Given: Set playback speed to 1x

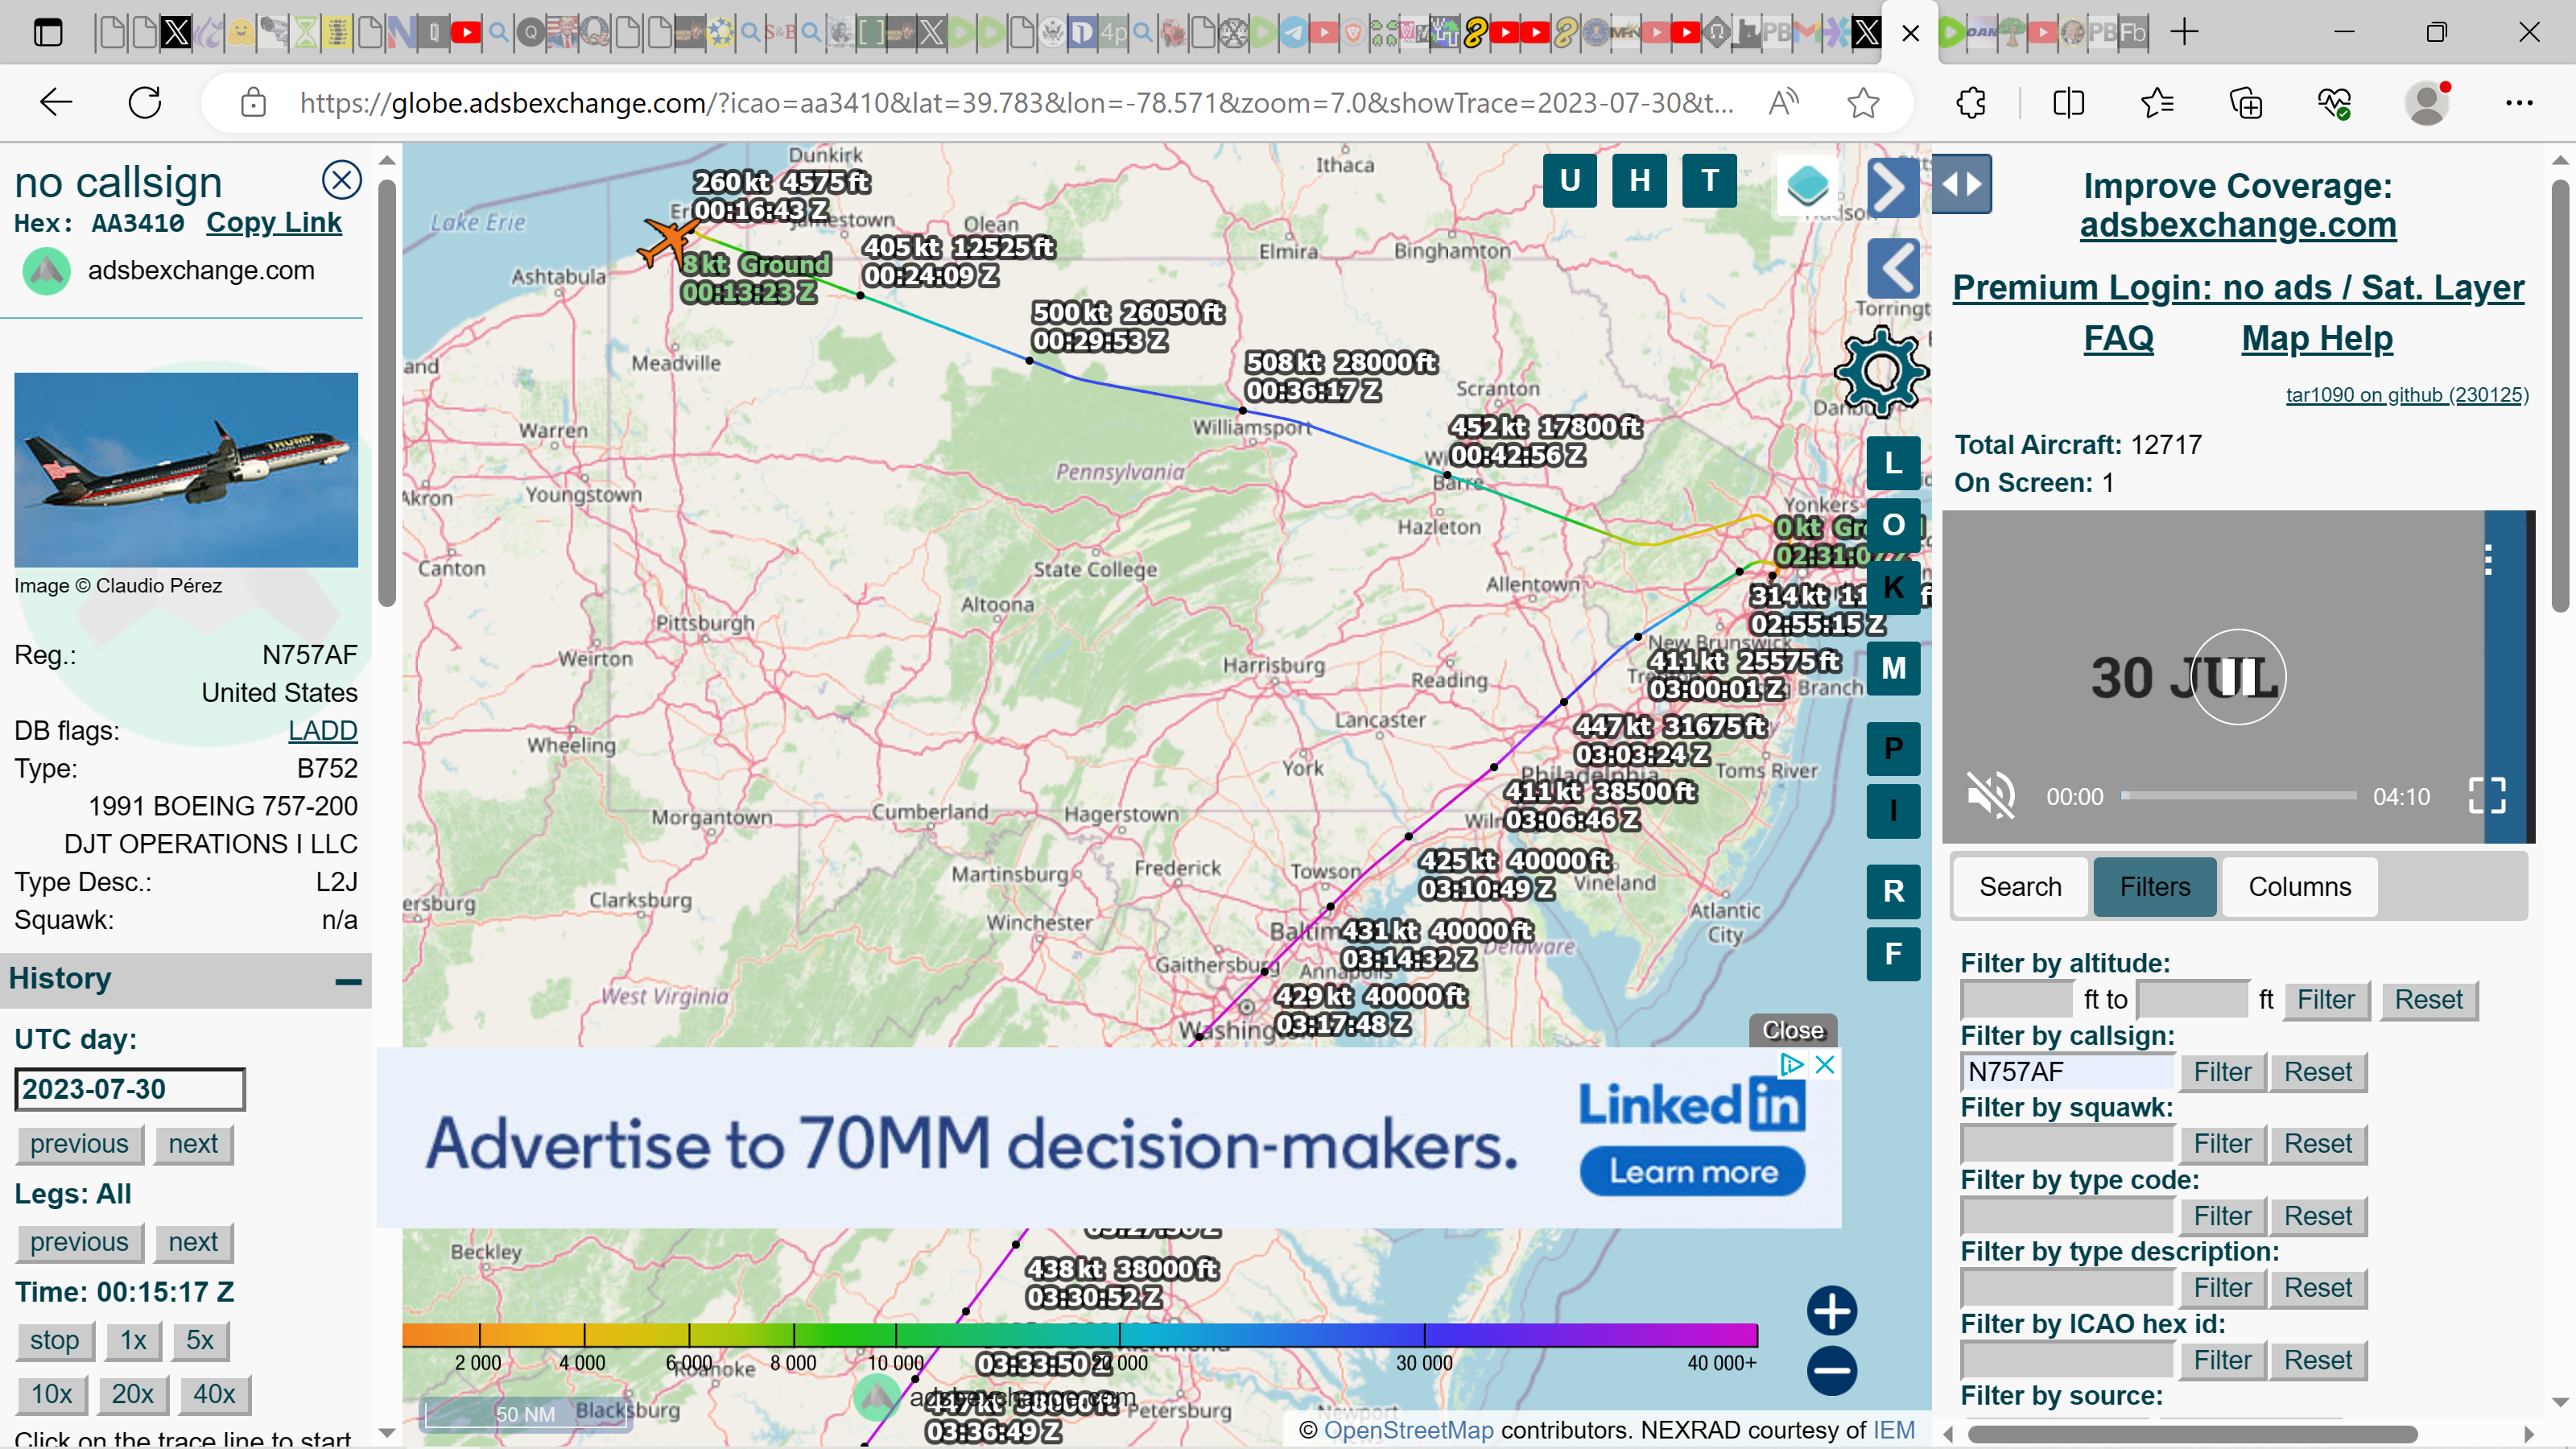Looking at the screenshot, I should point(133,1341).
